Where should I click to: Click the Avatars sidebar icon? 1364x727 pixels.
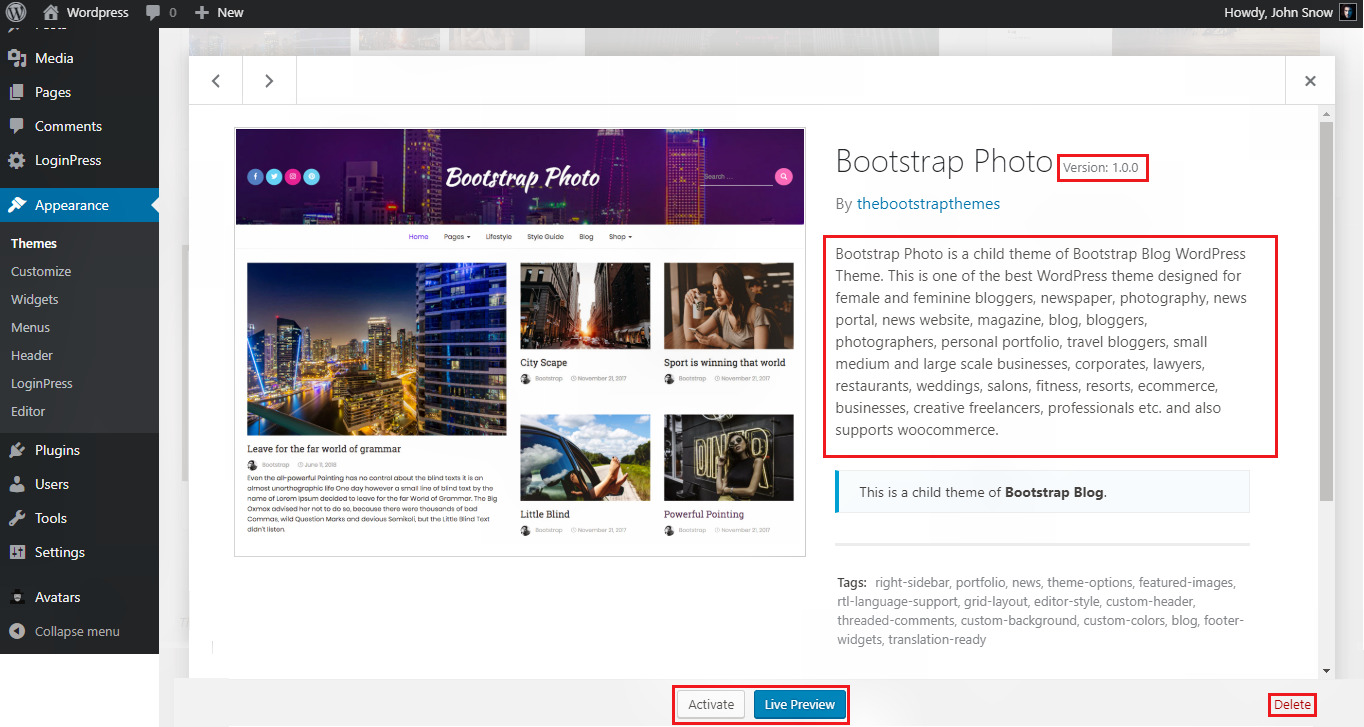(x=17, y=597)
